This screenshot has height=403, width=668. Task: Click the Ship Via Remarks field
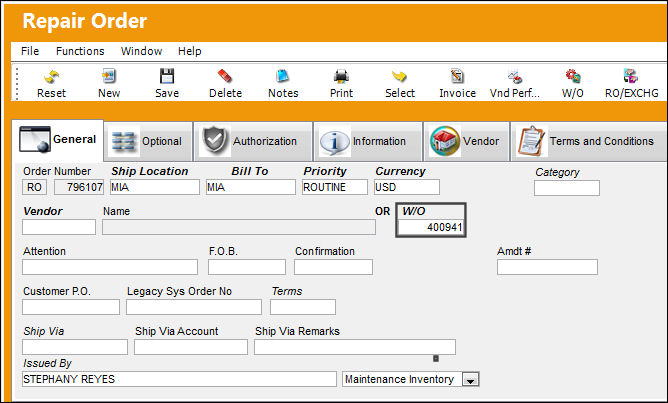(355, 347)
